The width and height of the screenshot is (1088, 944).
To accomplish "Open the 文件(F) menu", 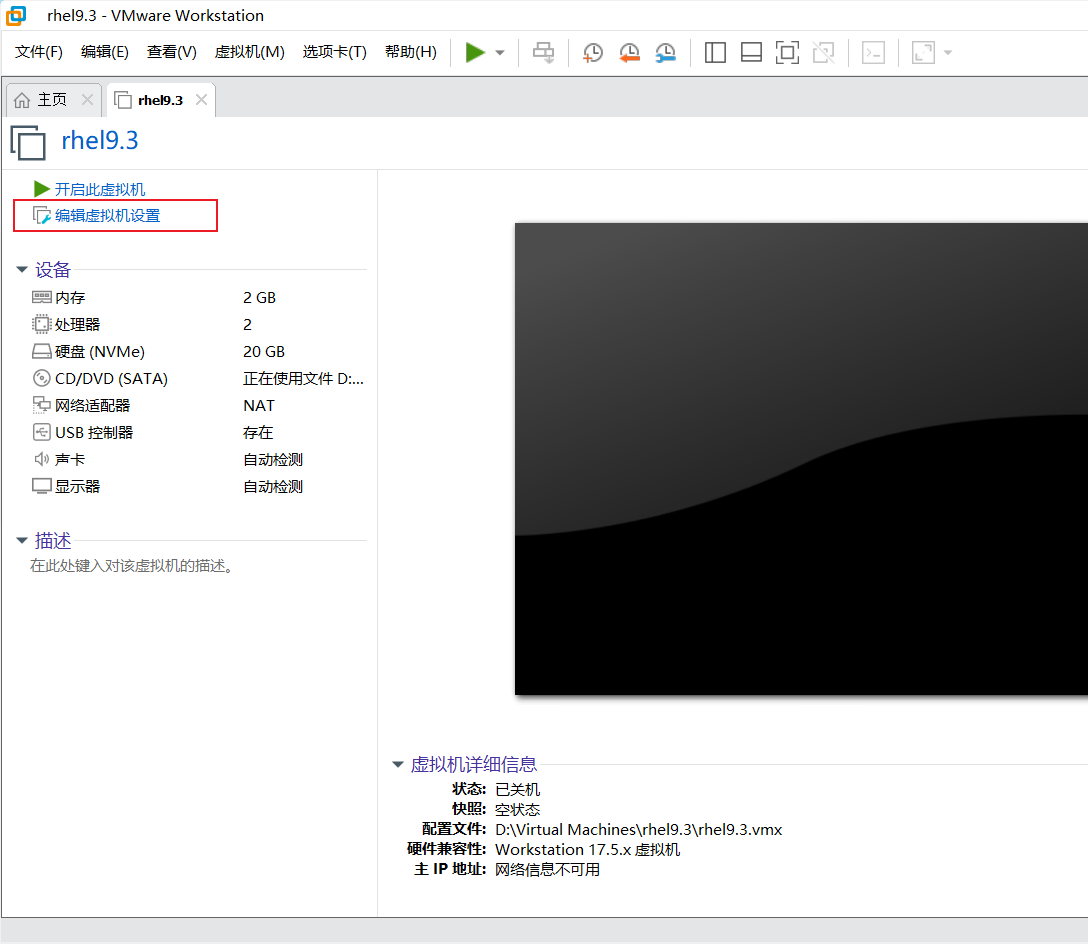I will coord(39,52).
